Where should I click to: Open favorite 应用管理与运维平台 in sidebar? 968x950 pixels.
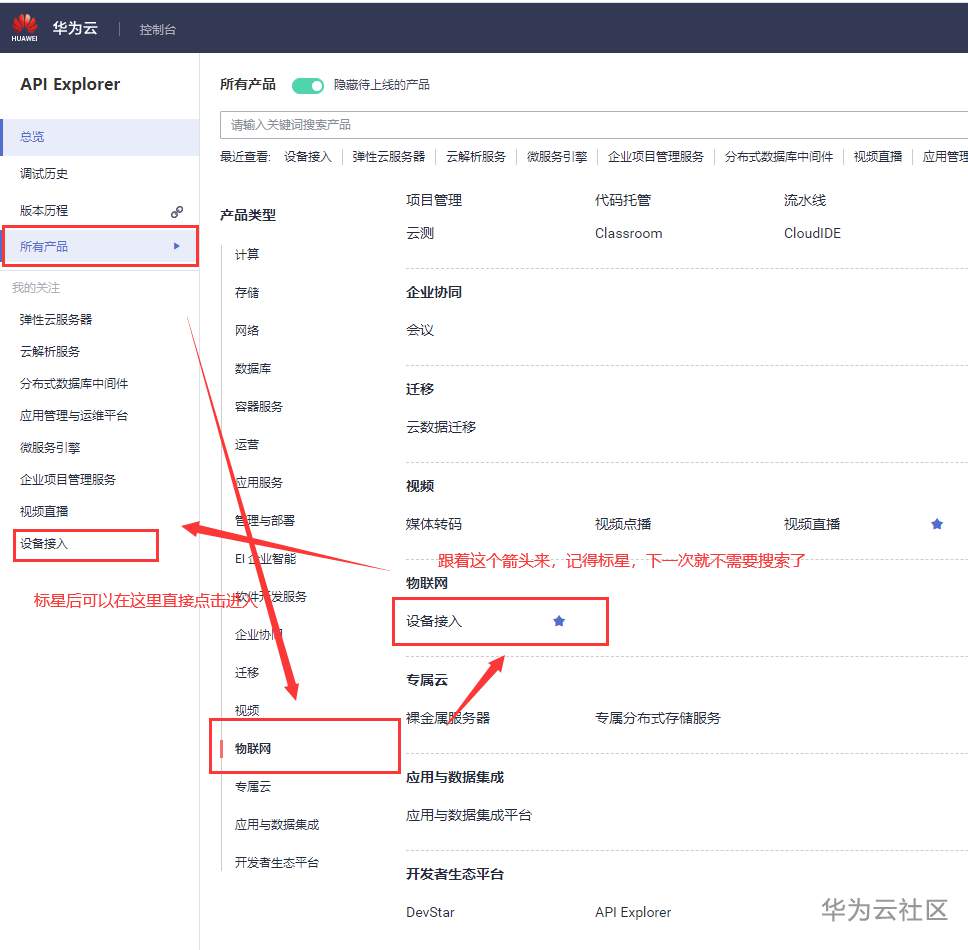(x=73, y=415)
